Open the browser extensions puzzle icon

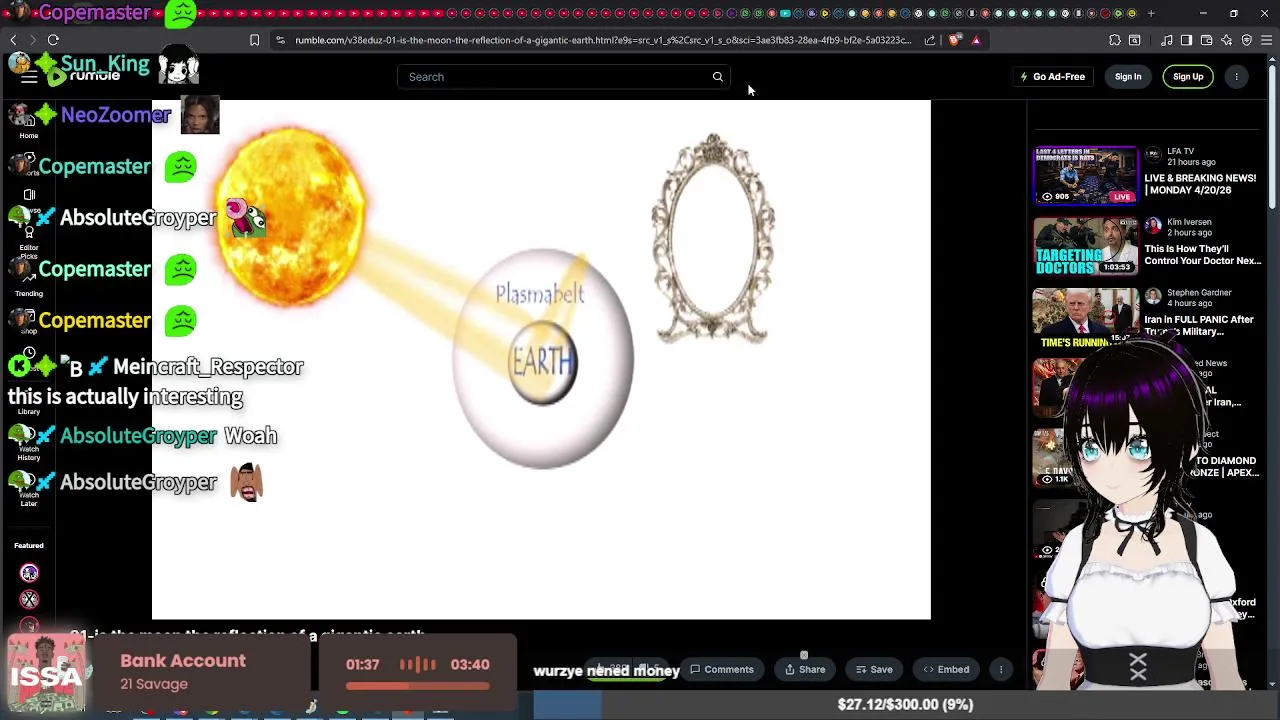(x=1115, y=40)
